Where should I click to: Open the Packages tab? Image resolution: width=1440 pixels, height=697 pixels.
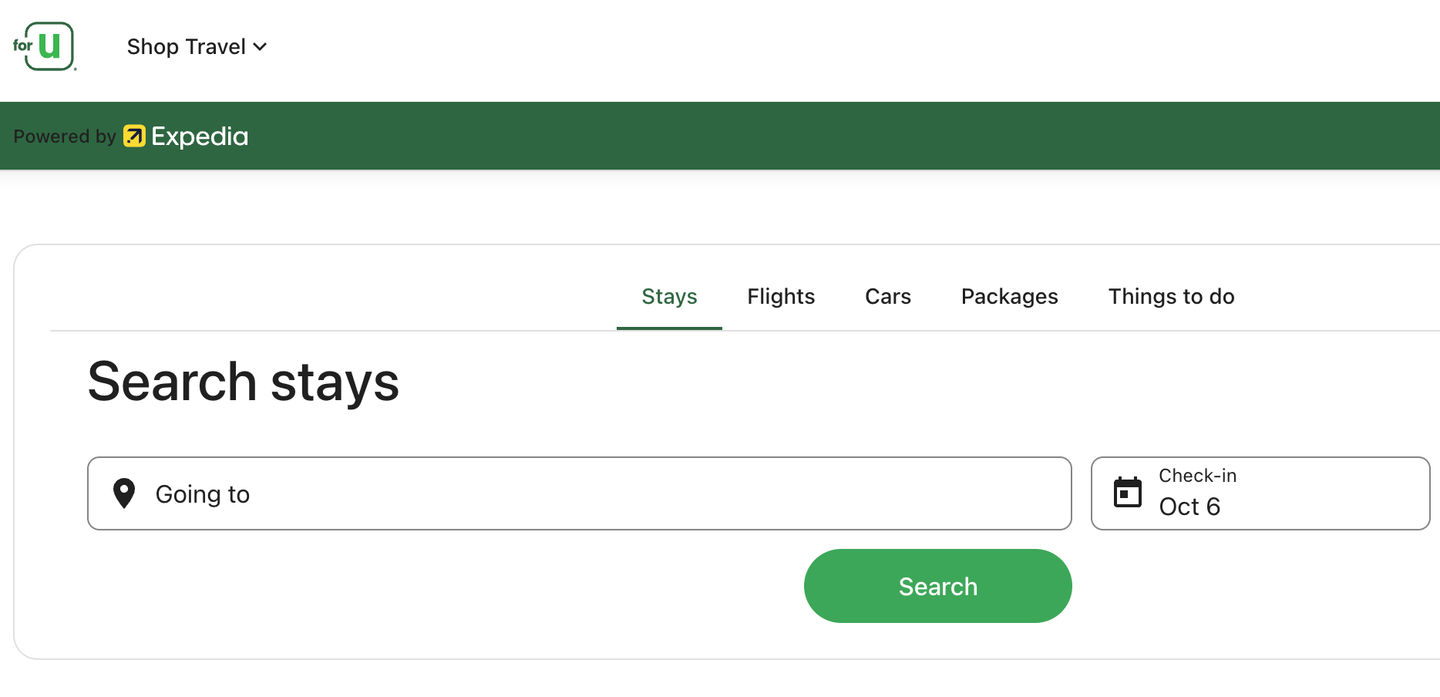1009,296
